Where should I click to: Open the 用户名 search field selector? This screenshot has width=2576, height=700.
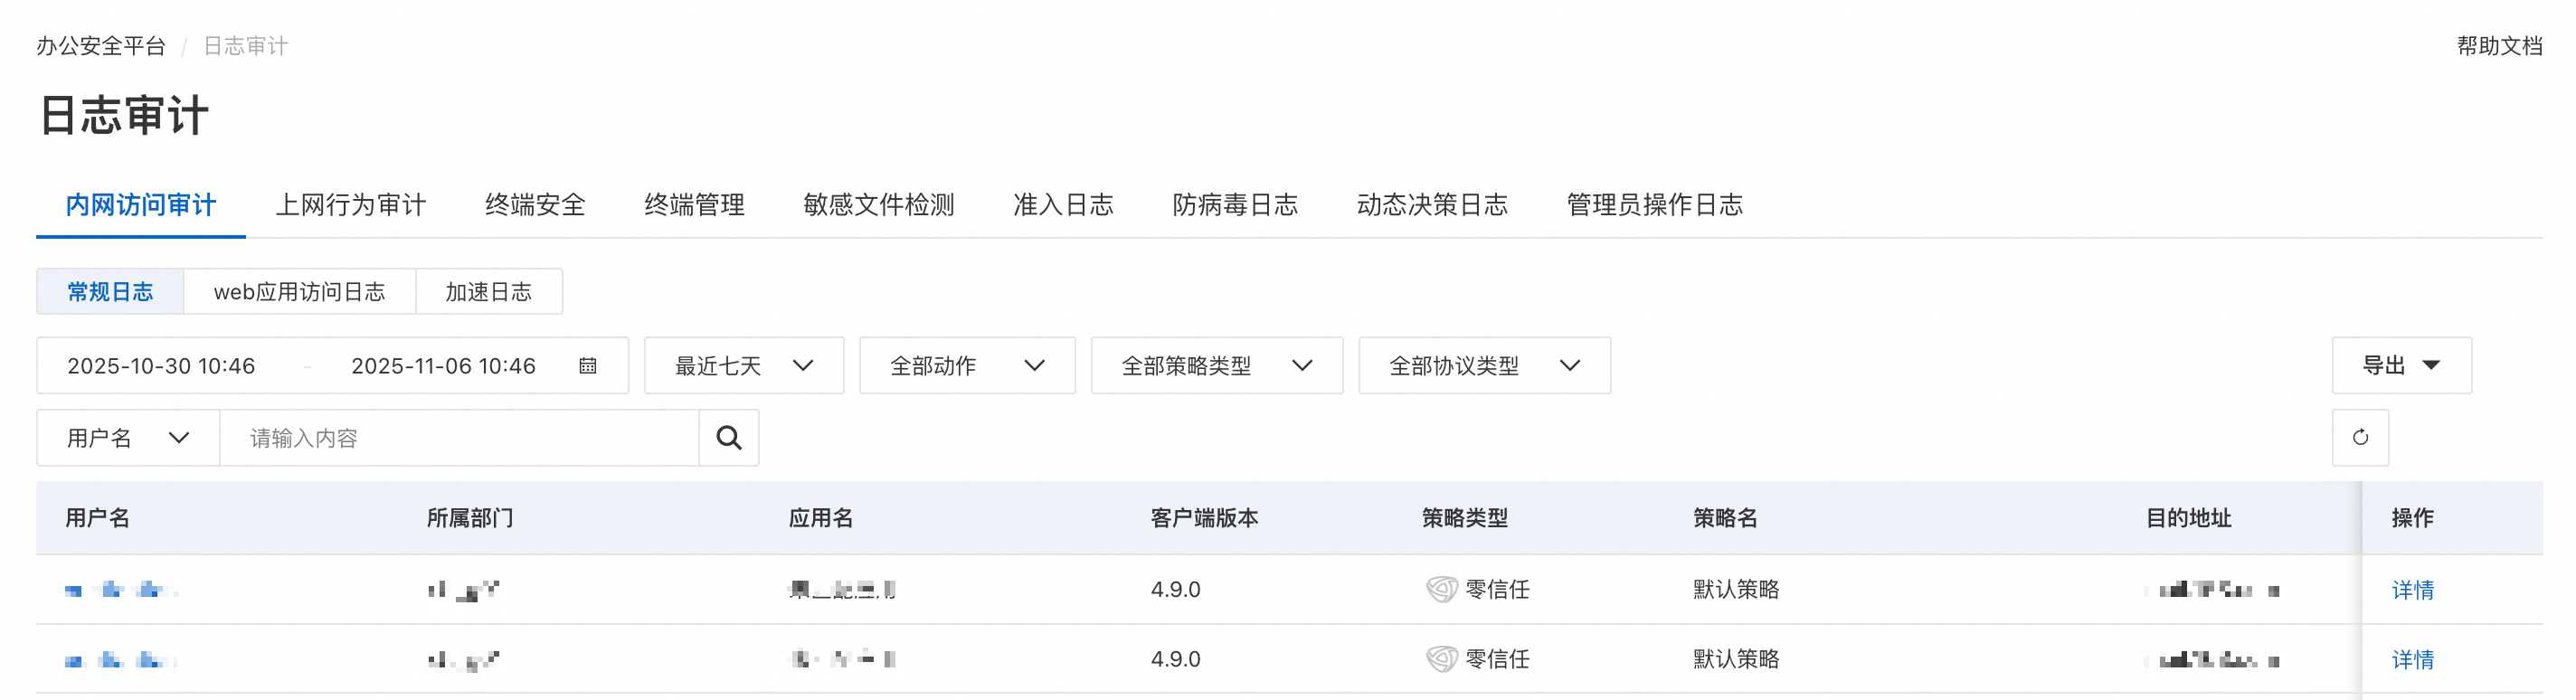tap(128, 438)
